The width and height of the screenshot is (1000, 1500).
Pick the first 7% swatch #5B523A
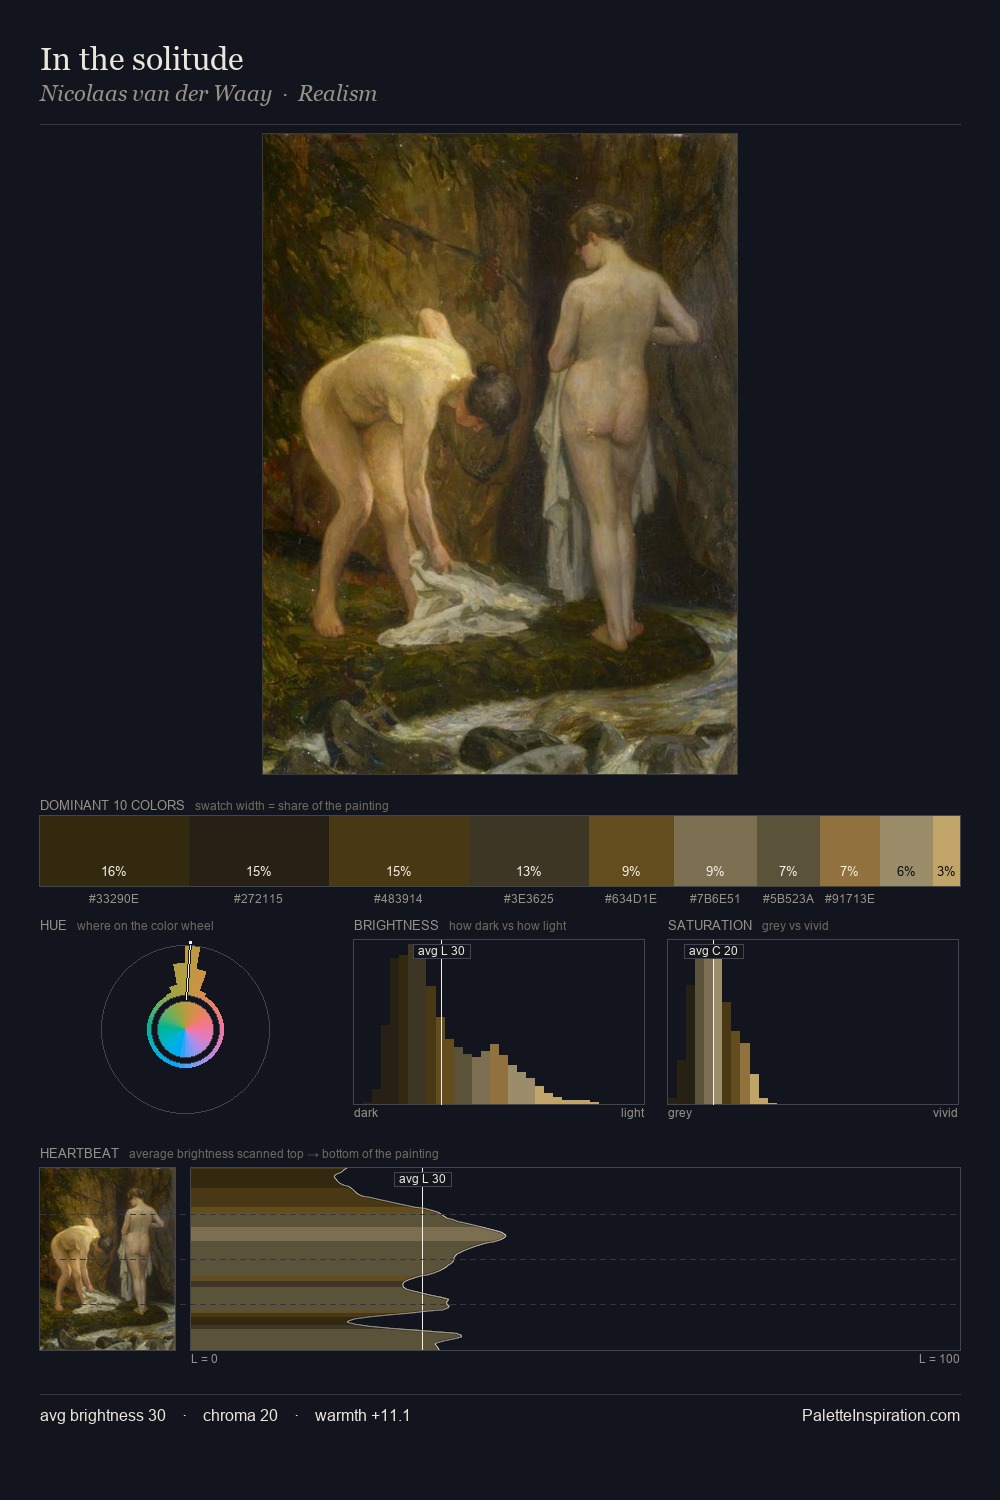click(788, 851)
